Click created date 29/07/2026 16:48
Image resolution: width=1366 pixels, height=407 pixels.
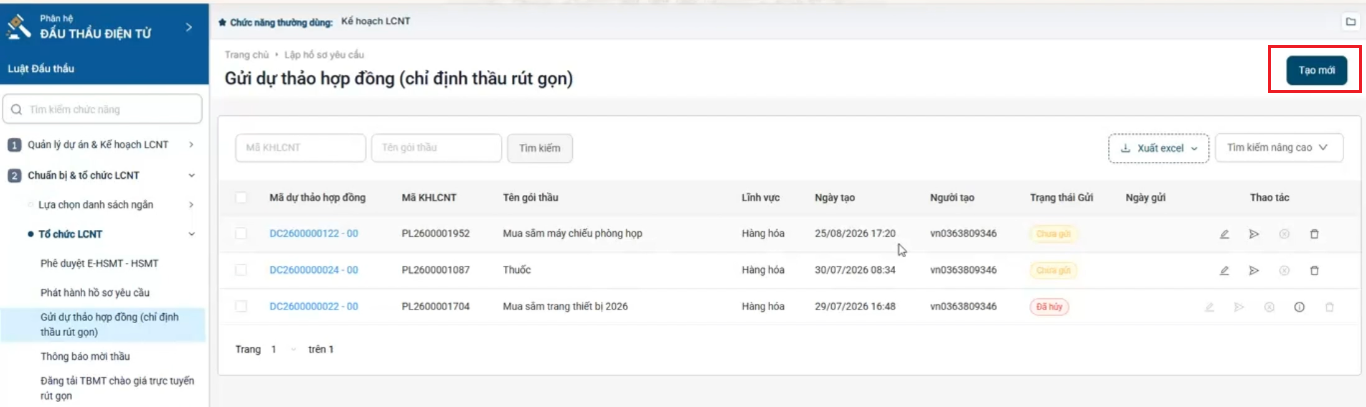pyautogui.click(x=855, y=306)
